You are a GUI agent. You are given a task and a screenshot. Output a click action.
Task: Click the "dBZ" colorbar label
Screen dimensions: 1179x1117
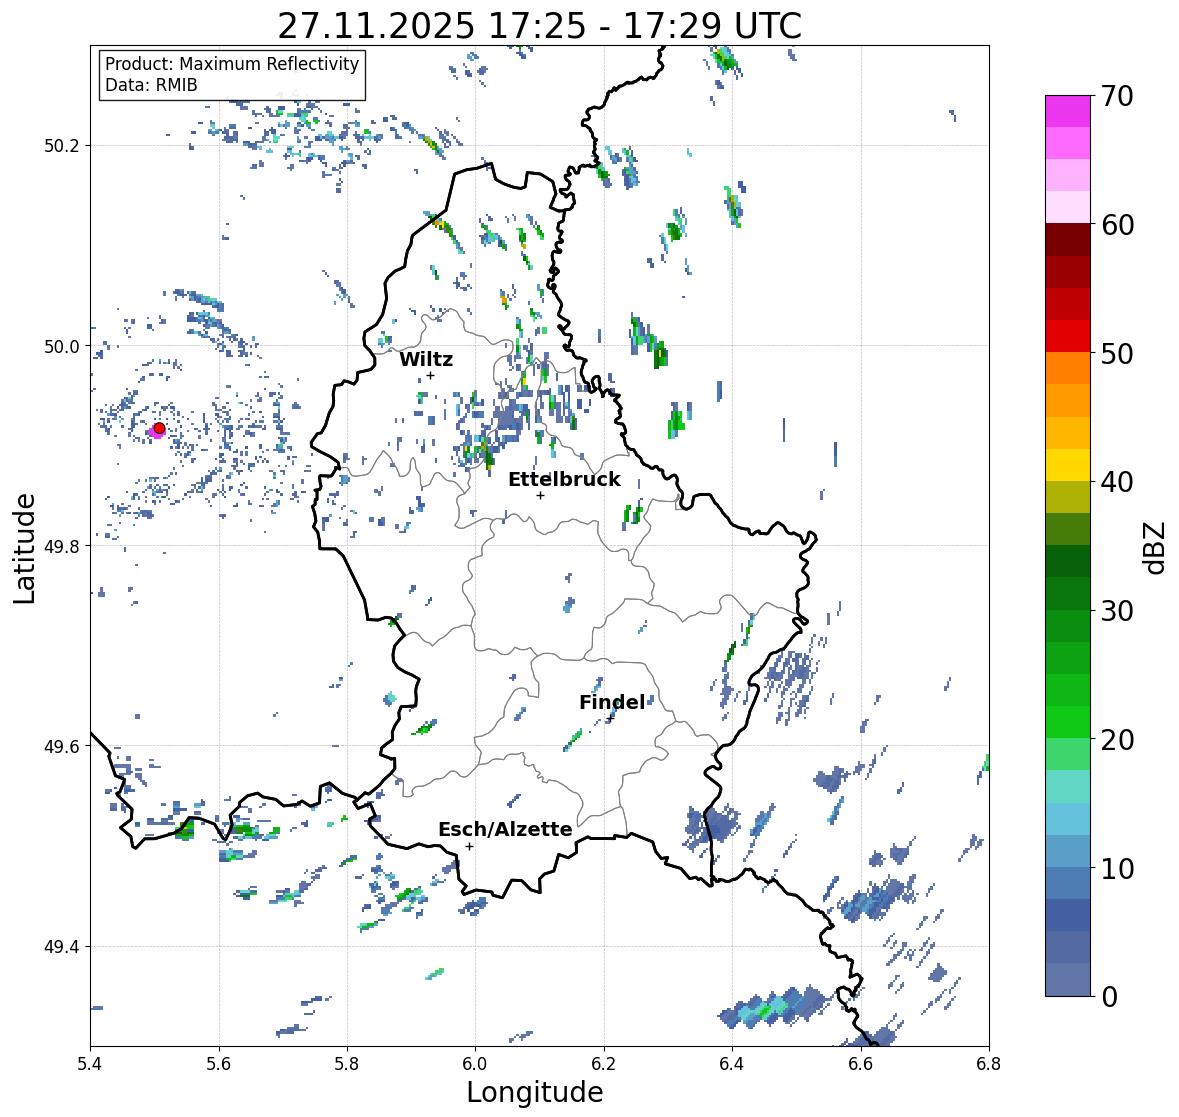(x=1156, y=548)
